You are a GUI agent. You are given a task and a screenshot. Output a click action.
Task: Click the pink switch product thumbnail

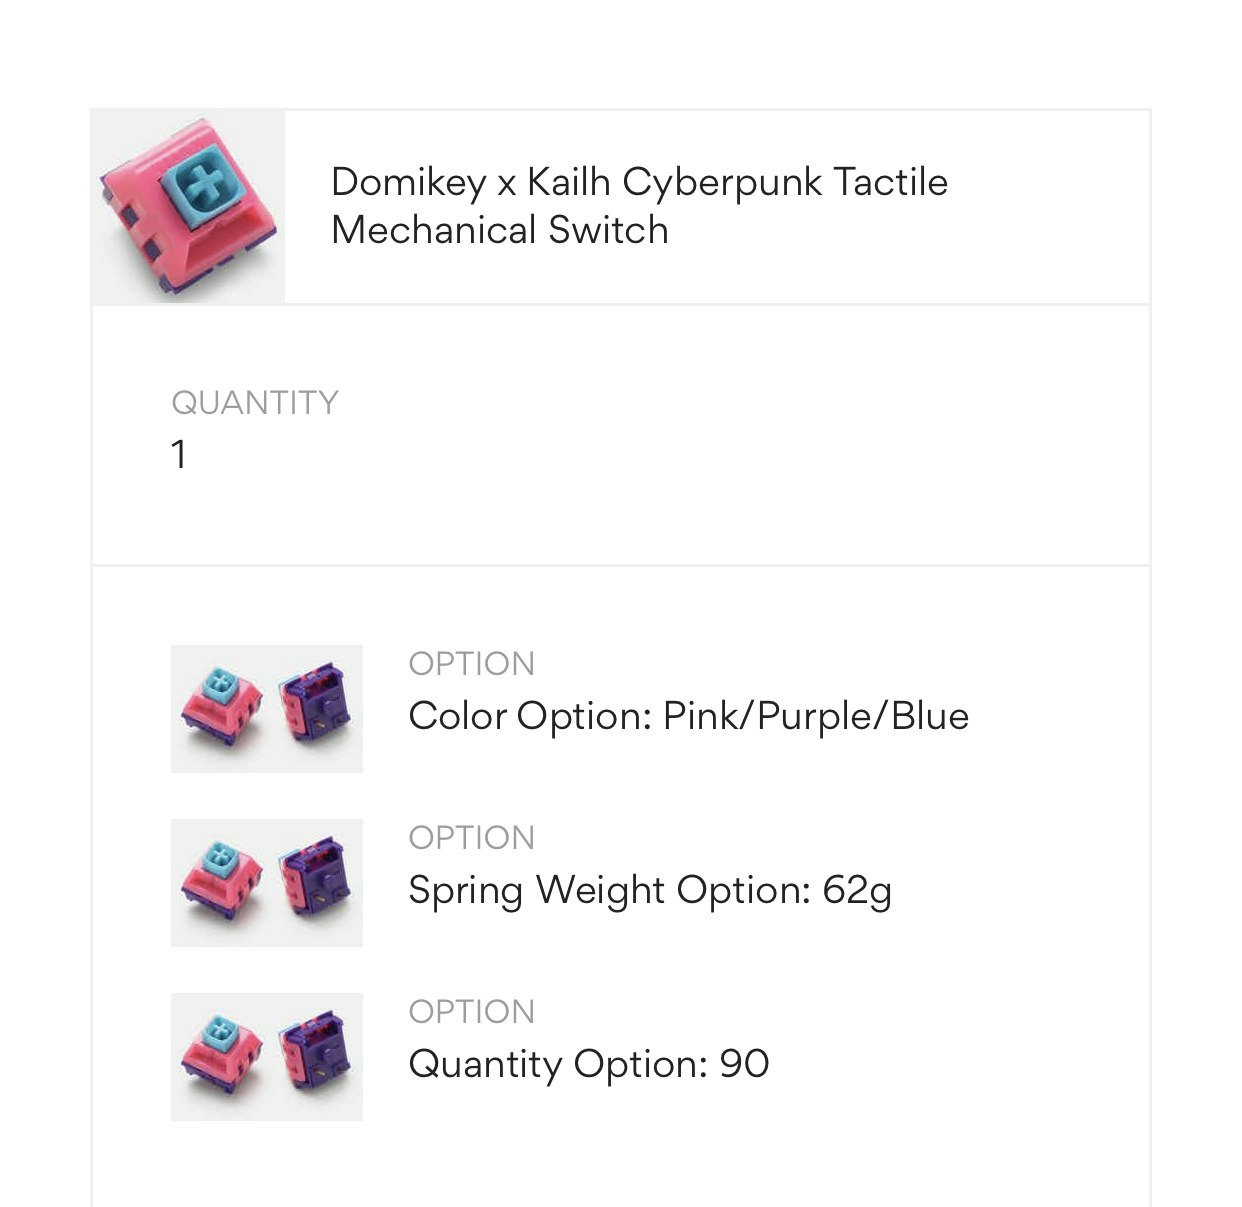(188, 207)
